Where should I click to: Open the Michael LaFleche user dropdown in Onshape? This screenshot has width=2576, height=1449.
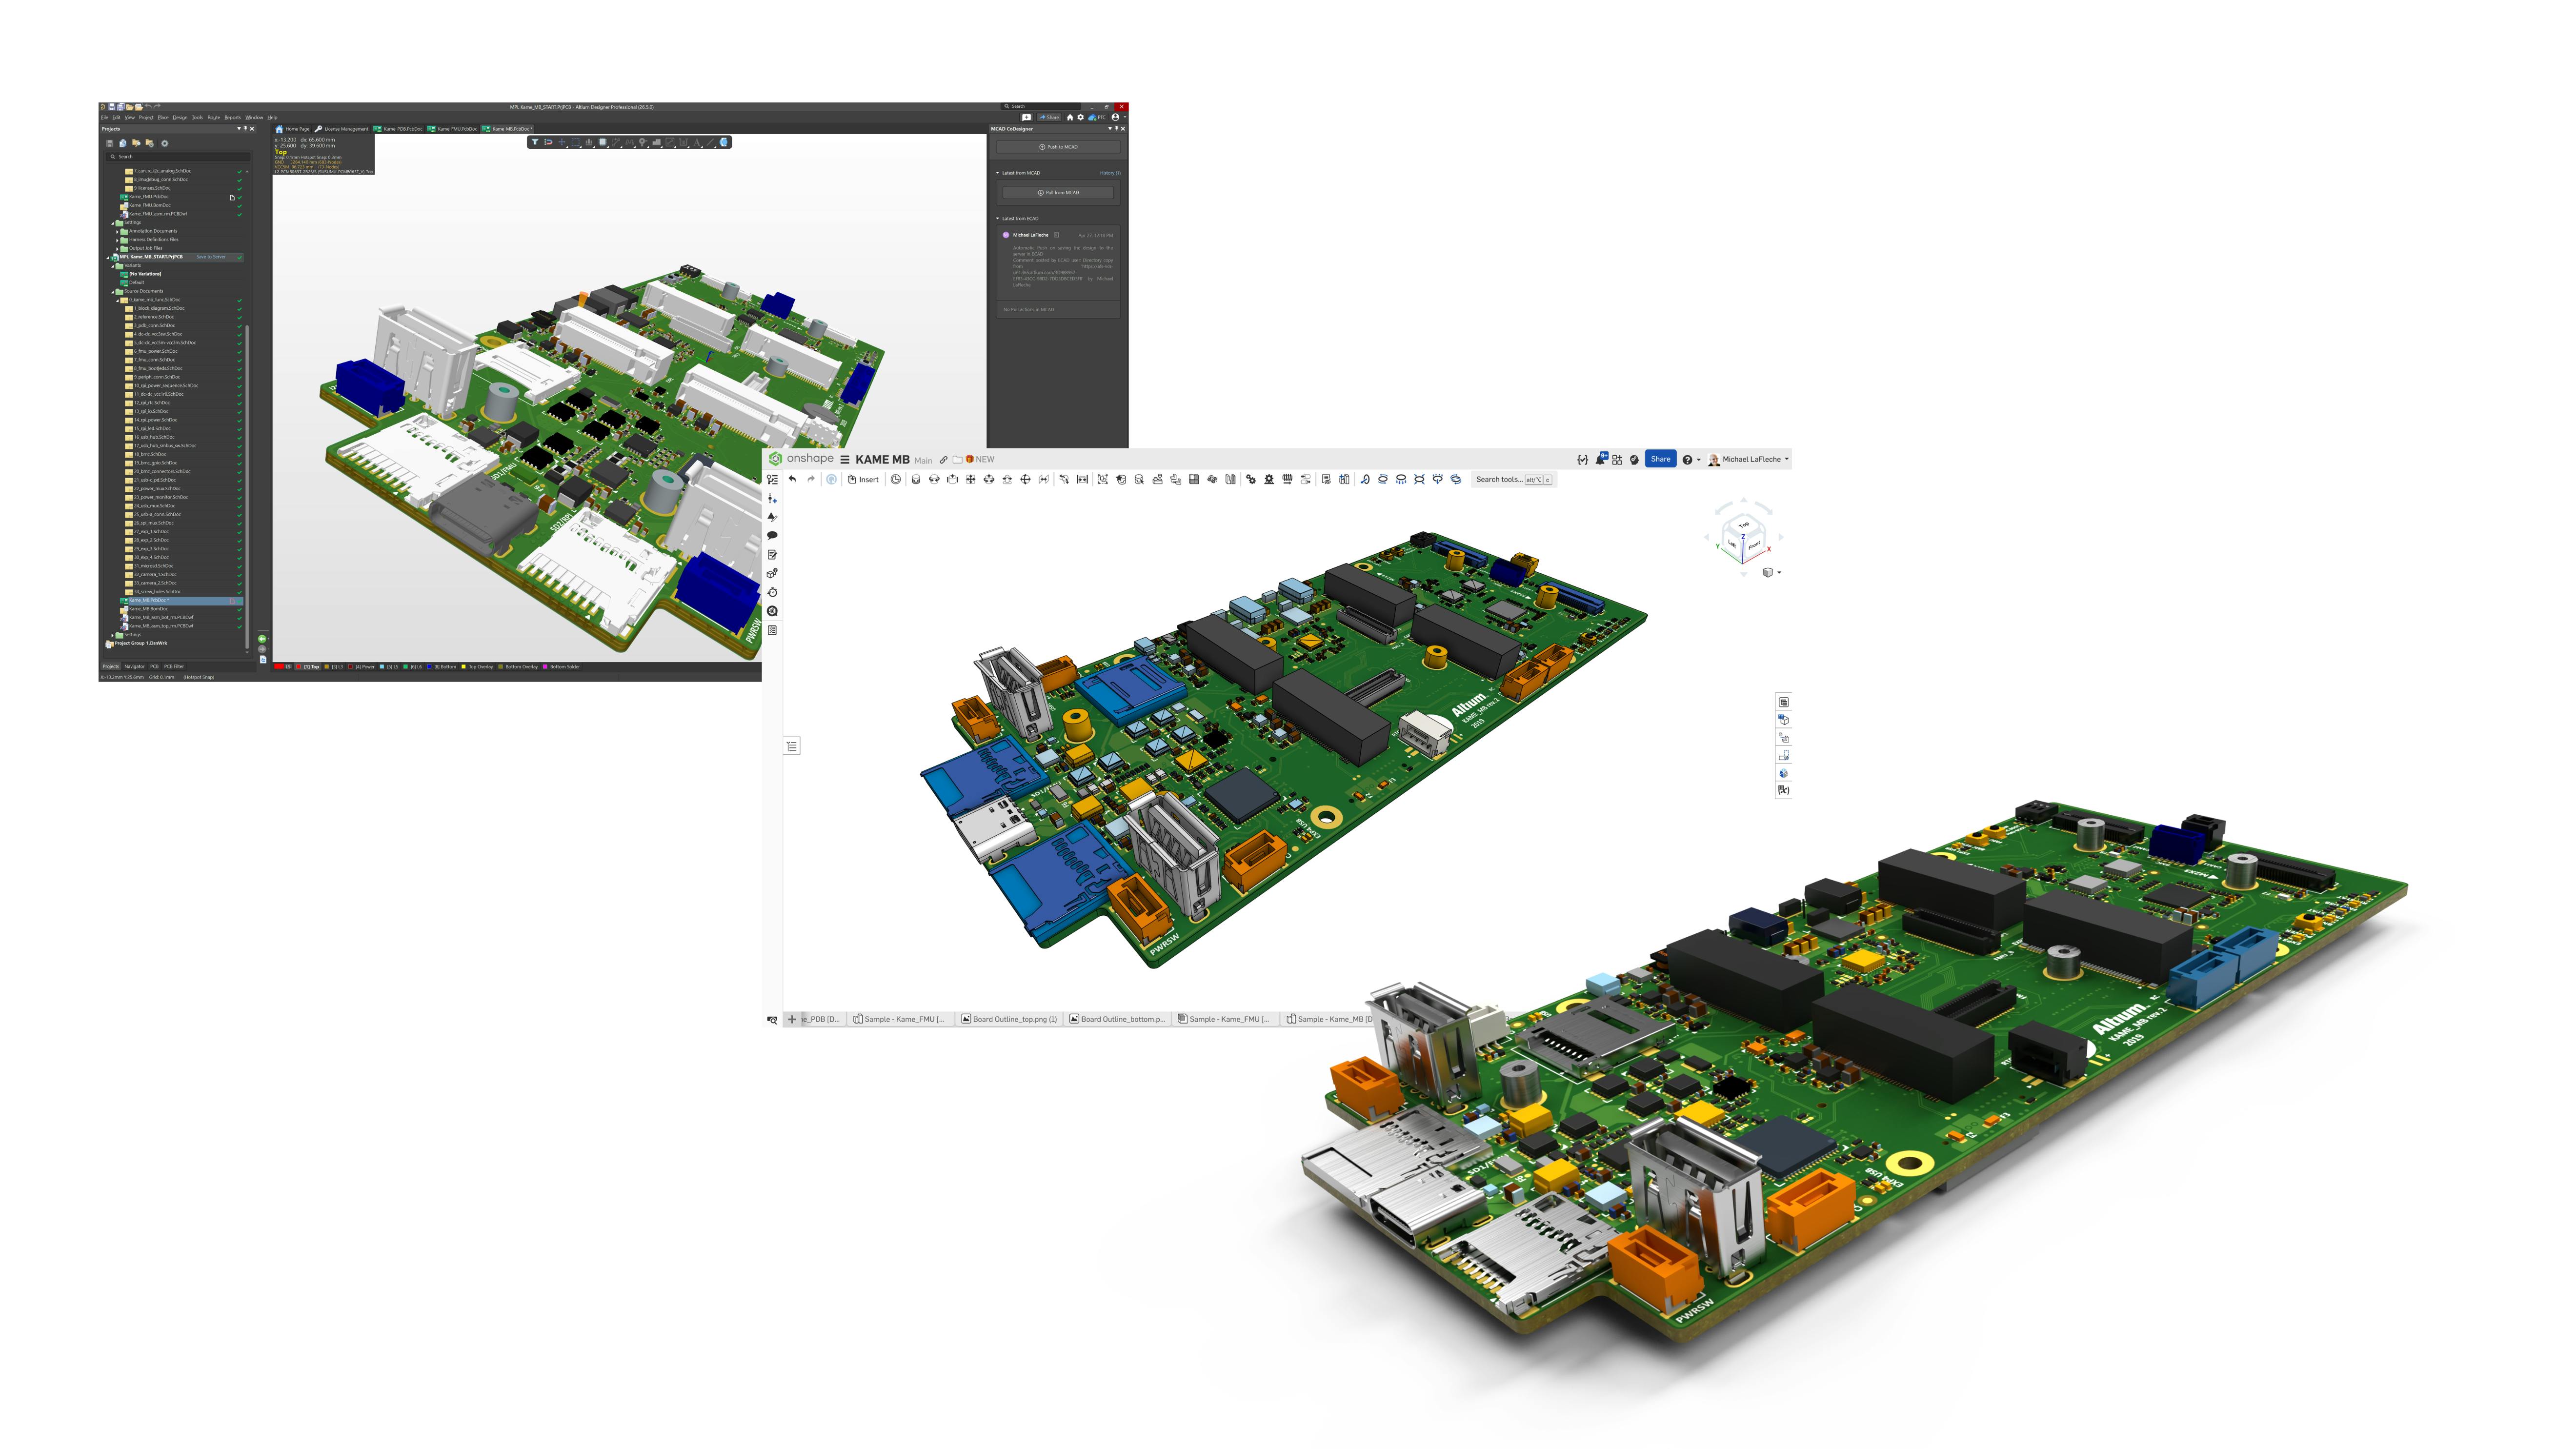pyautogui.click(x=1748, y=459)
